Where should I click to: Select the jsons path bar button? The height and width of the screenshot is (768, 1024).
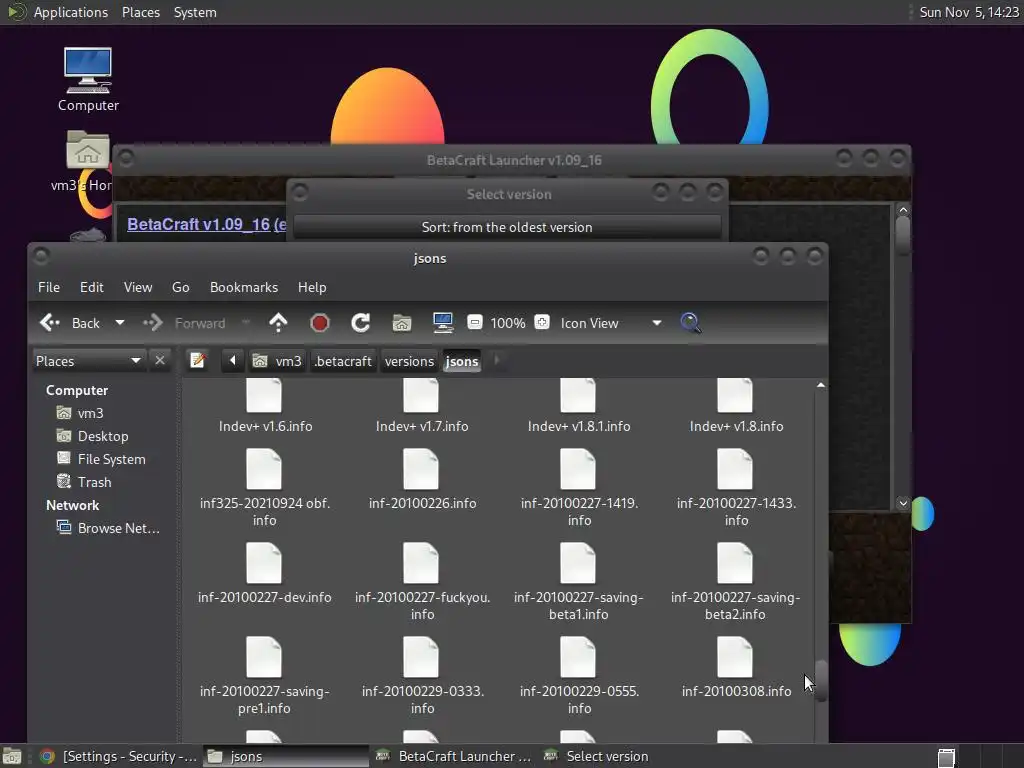462,361
